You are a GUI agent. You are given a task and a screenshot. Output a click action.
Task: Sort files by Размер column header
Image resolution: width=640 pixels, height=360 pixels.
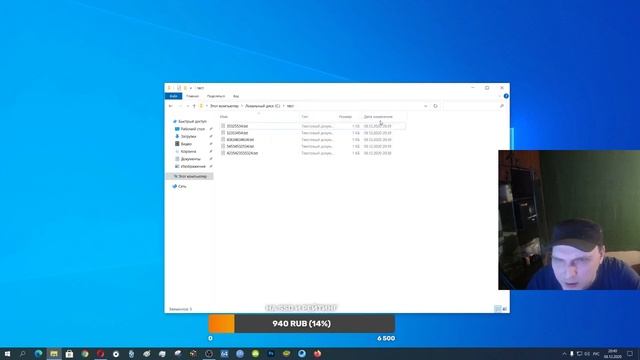pos(349,117)
